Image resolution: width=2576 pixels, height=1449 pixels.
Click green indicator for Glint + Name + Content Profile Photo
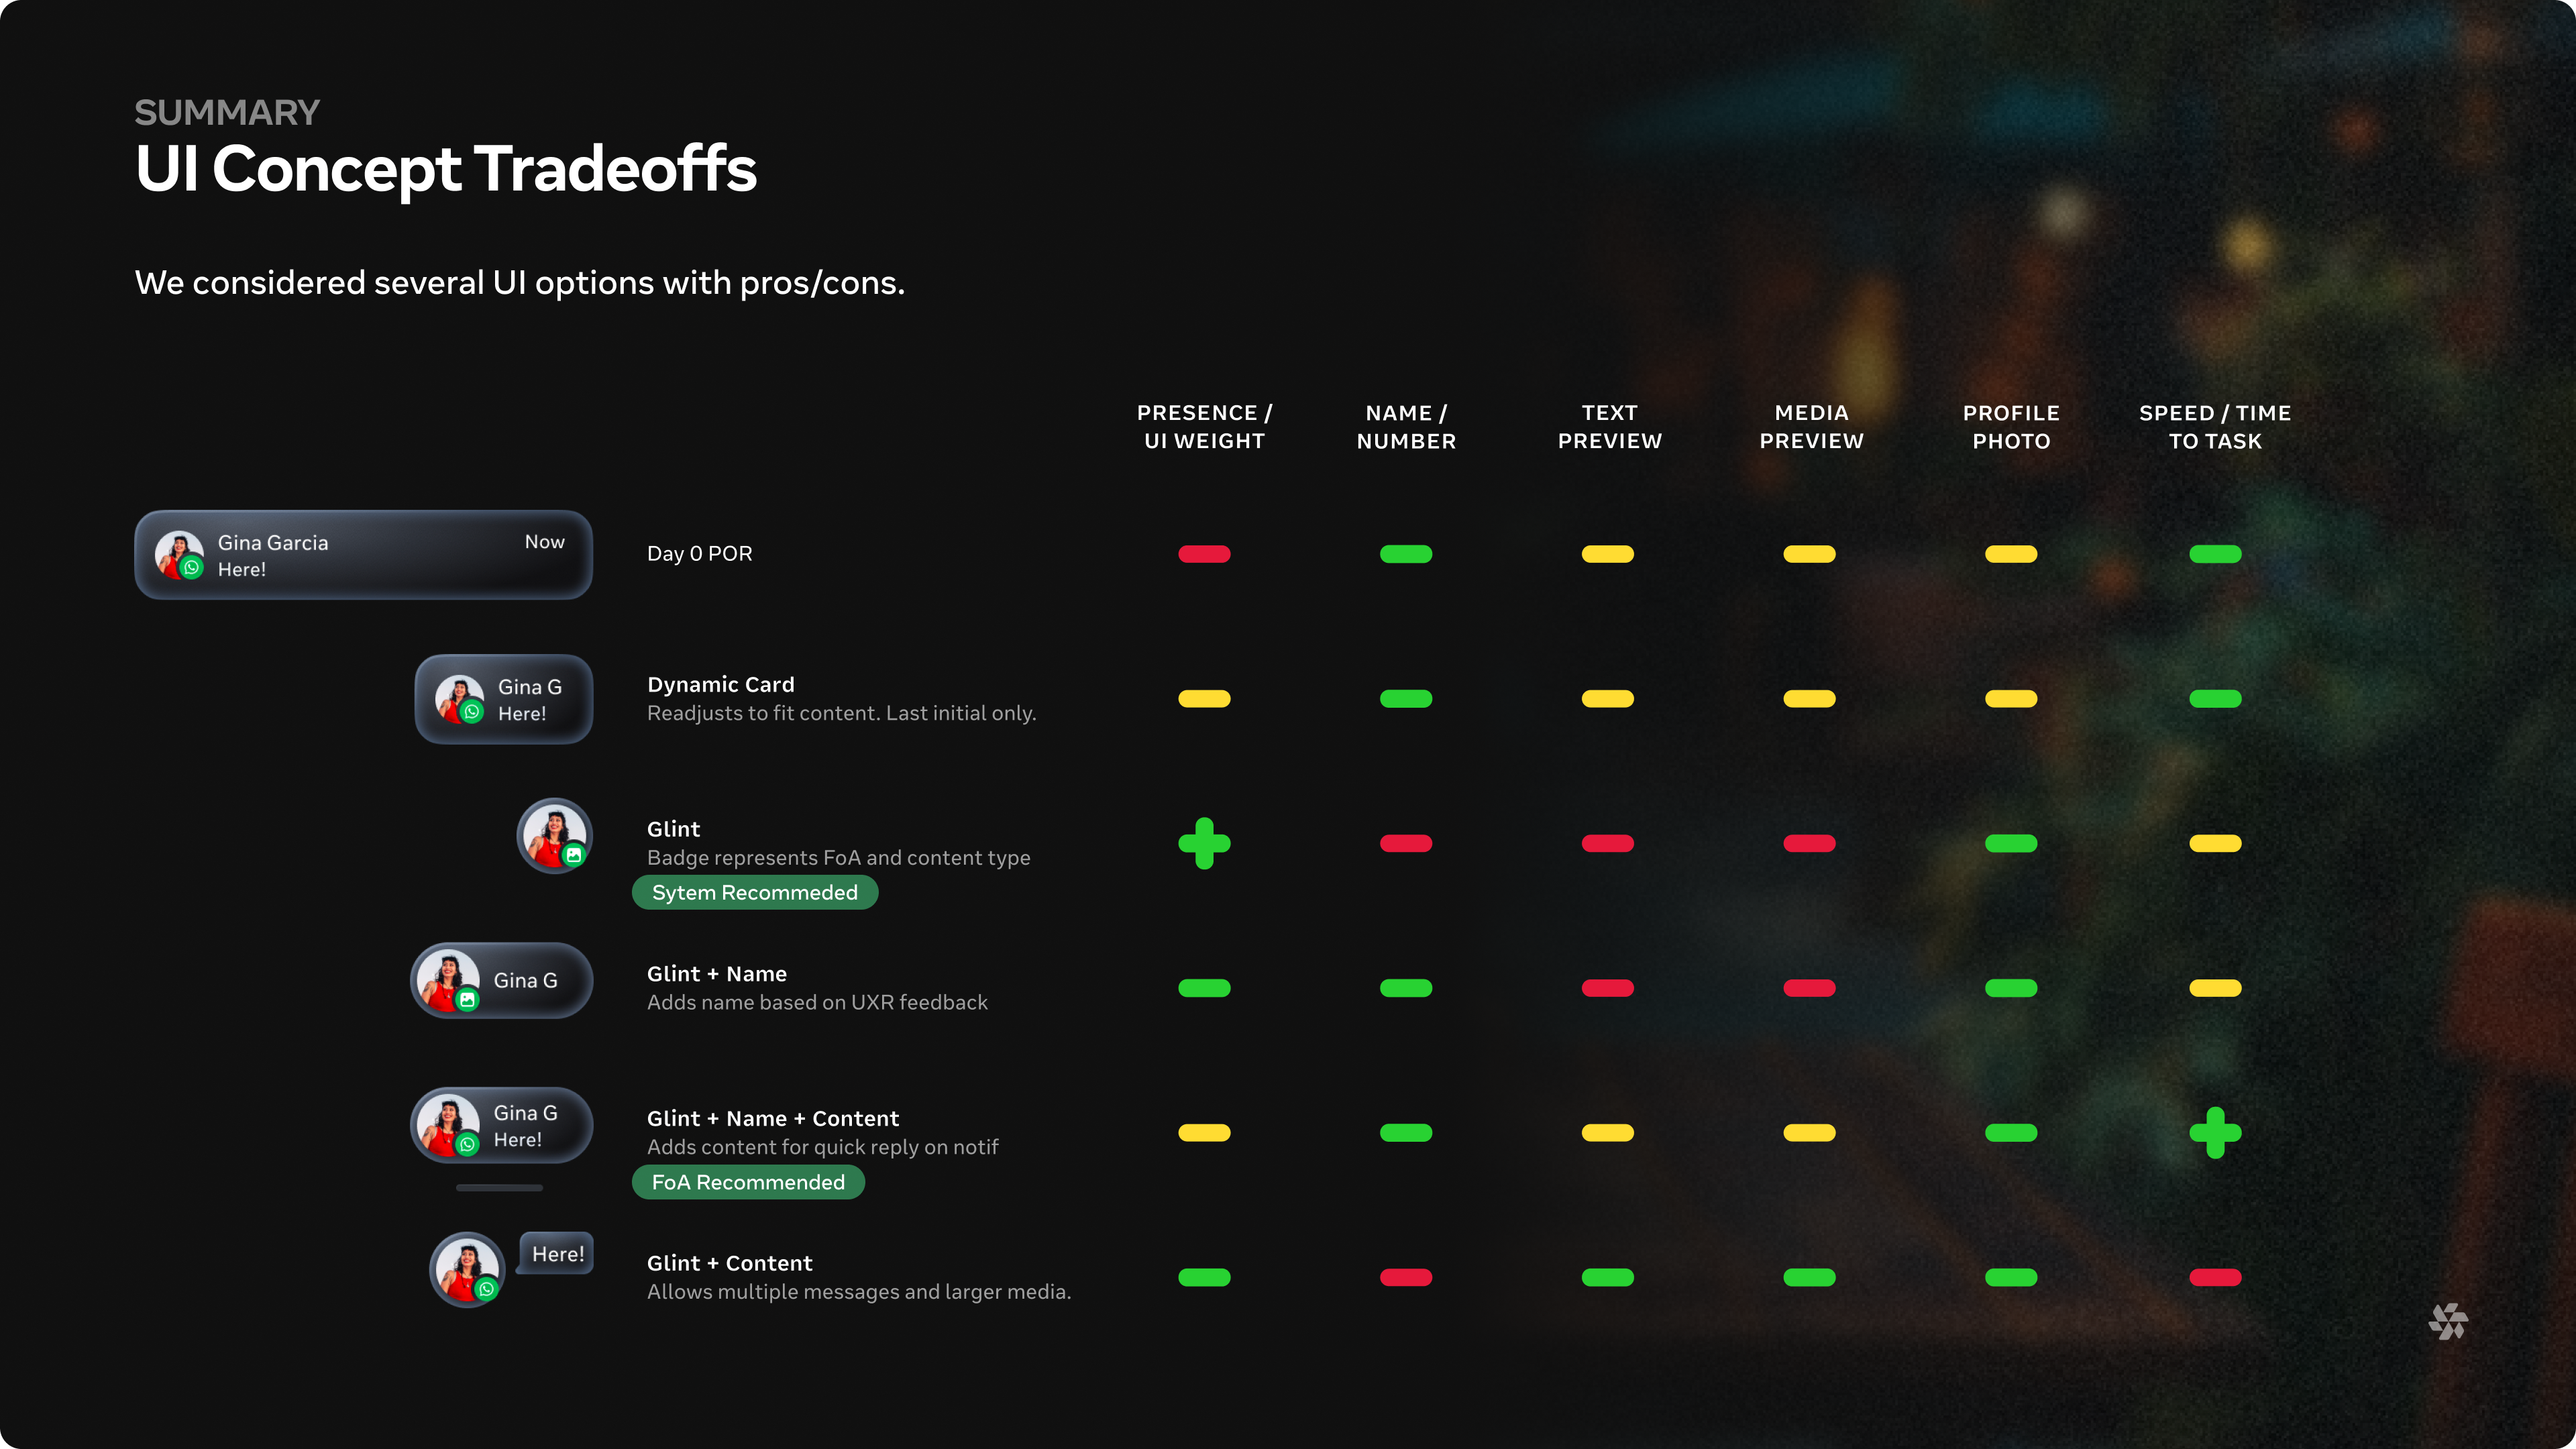point(2011,1133)
